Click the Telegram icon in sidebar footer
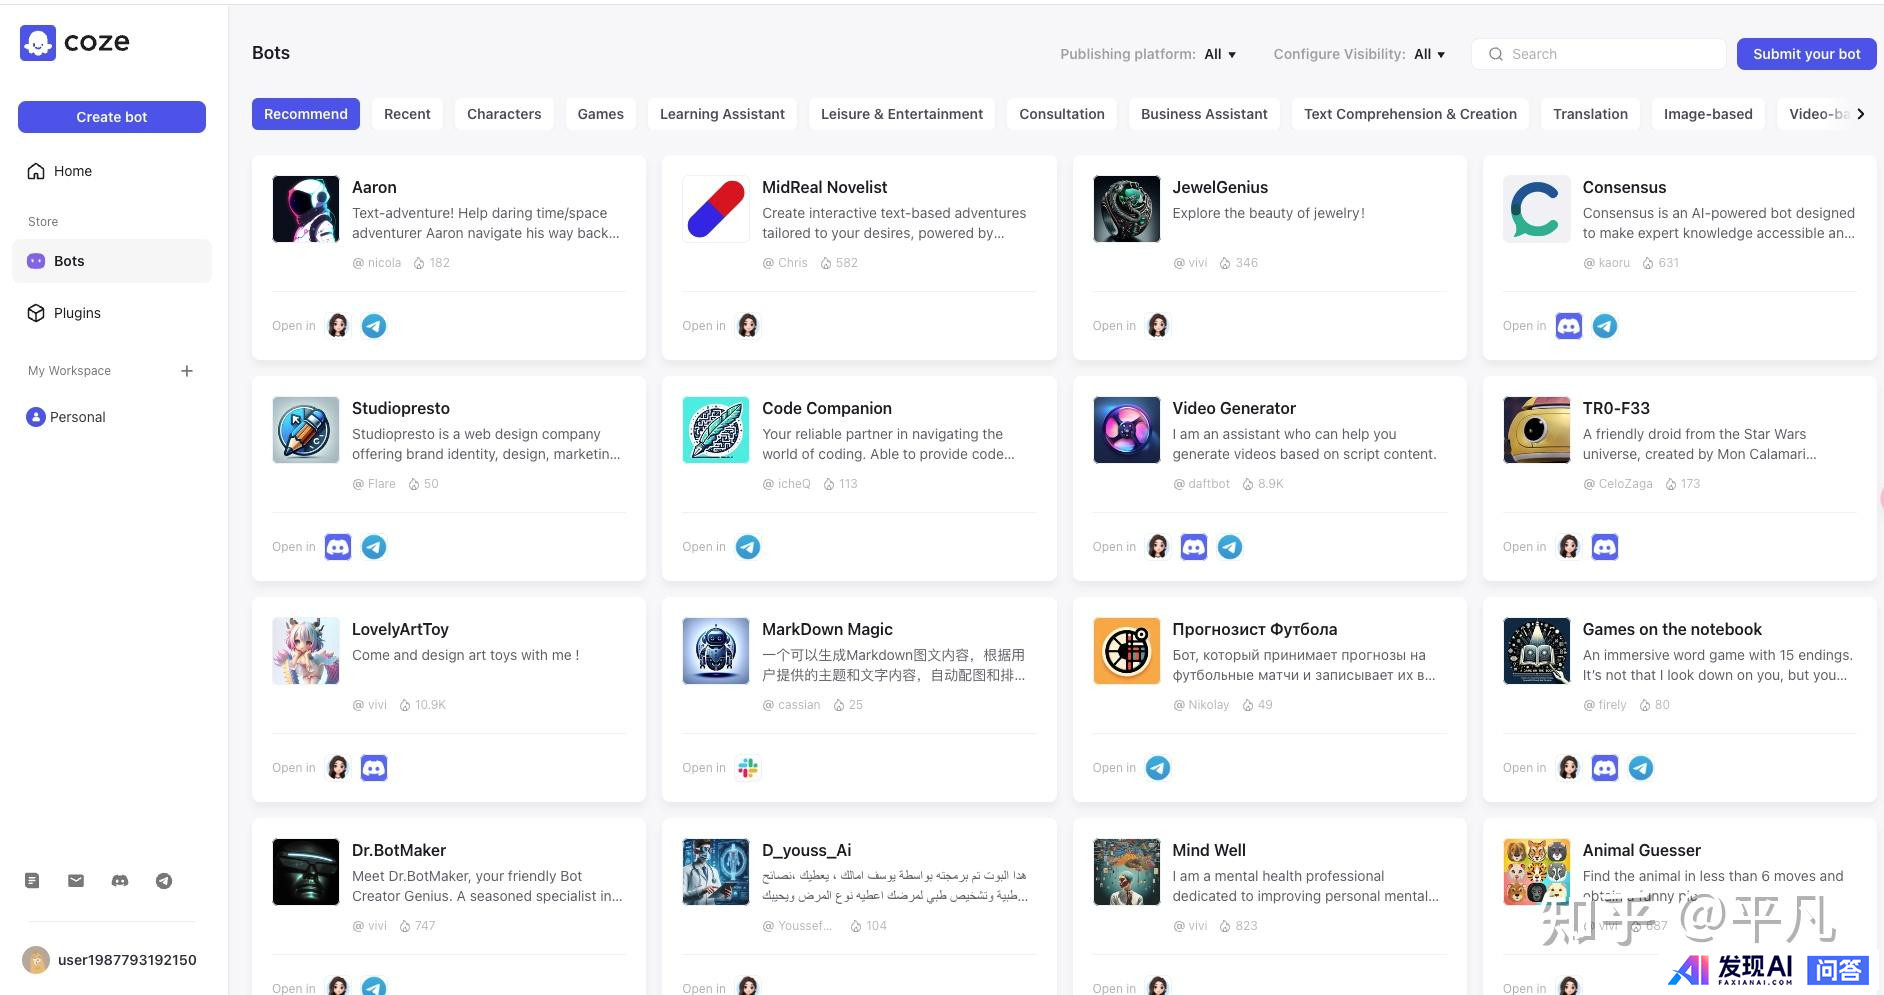This screenshot has height=995, width=1884. (164, 881)
